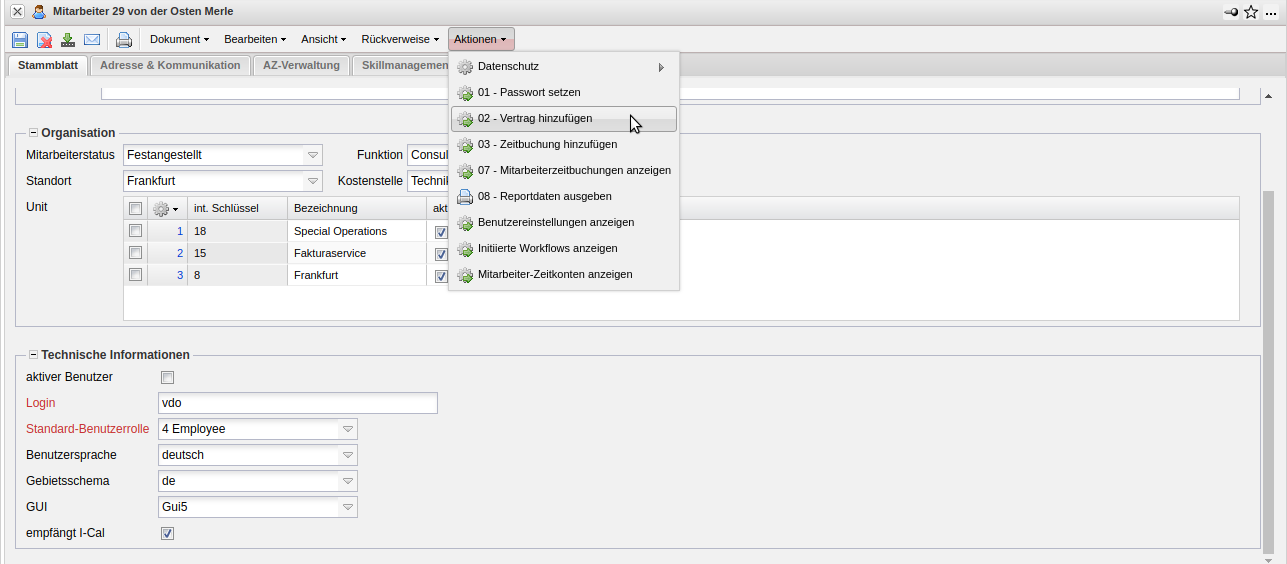
Task: Open the gear menu in Unit table header
Action: pyautogui.click(x=163, y=208)
